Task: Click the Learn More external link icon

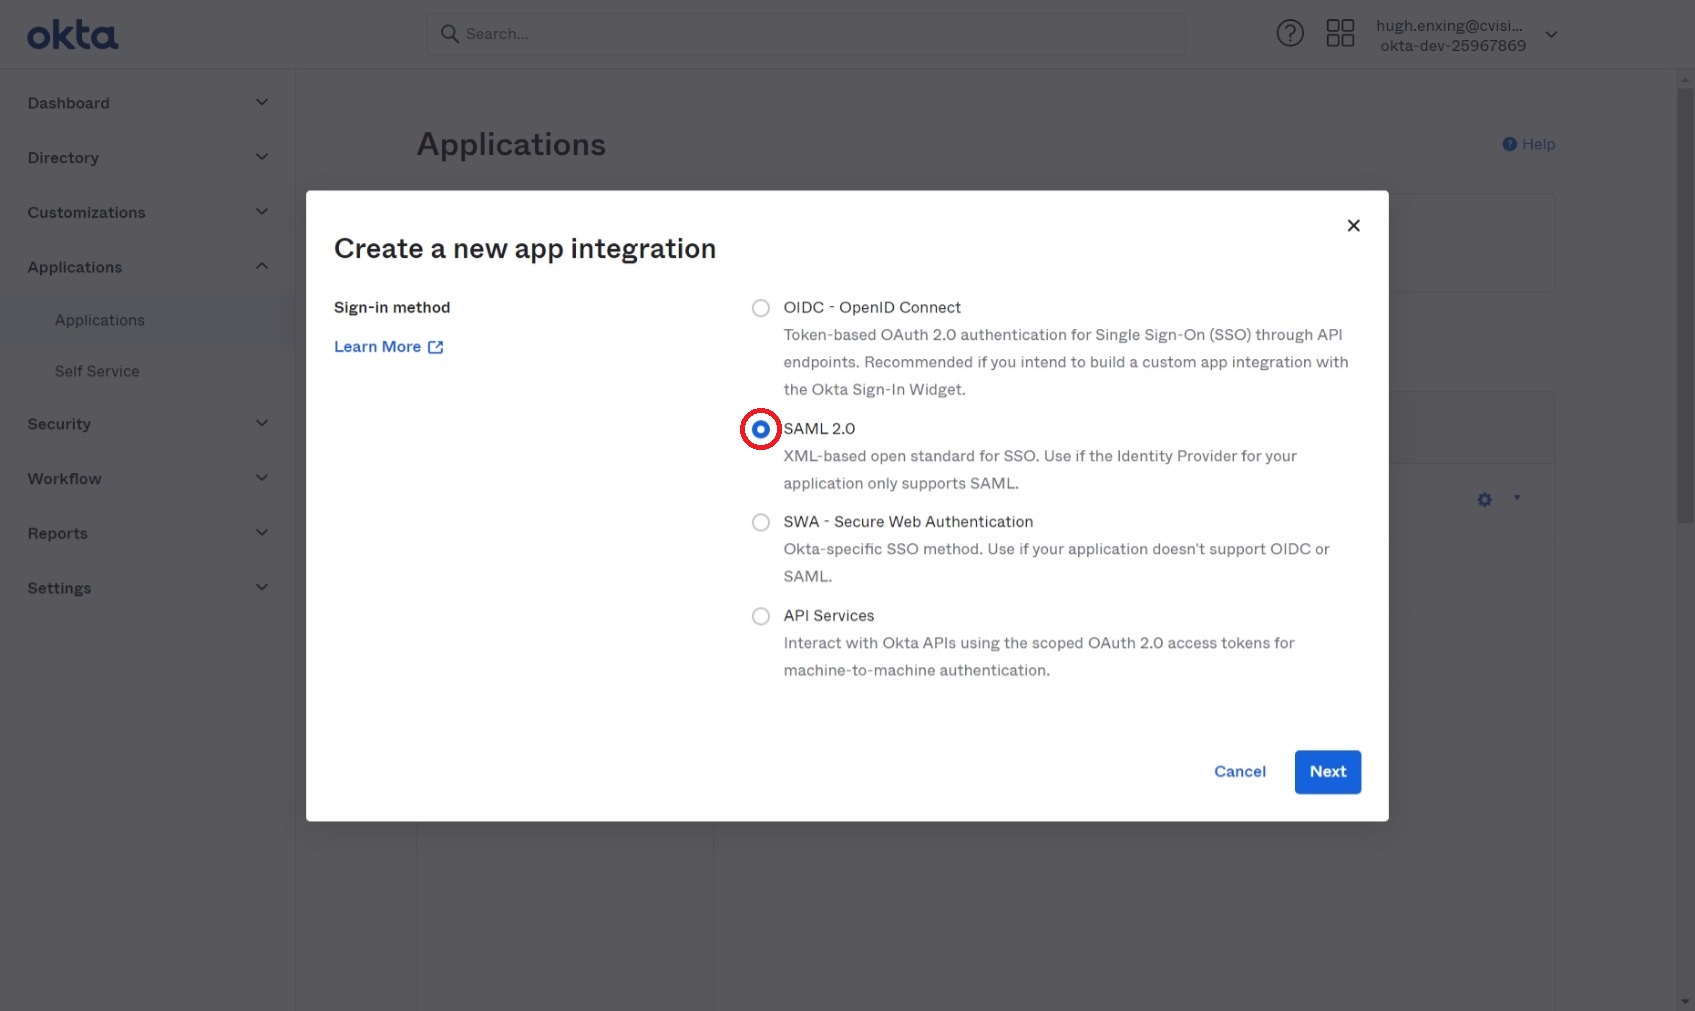Action: click(x=436, y=347)
